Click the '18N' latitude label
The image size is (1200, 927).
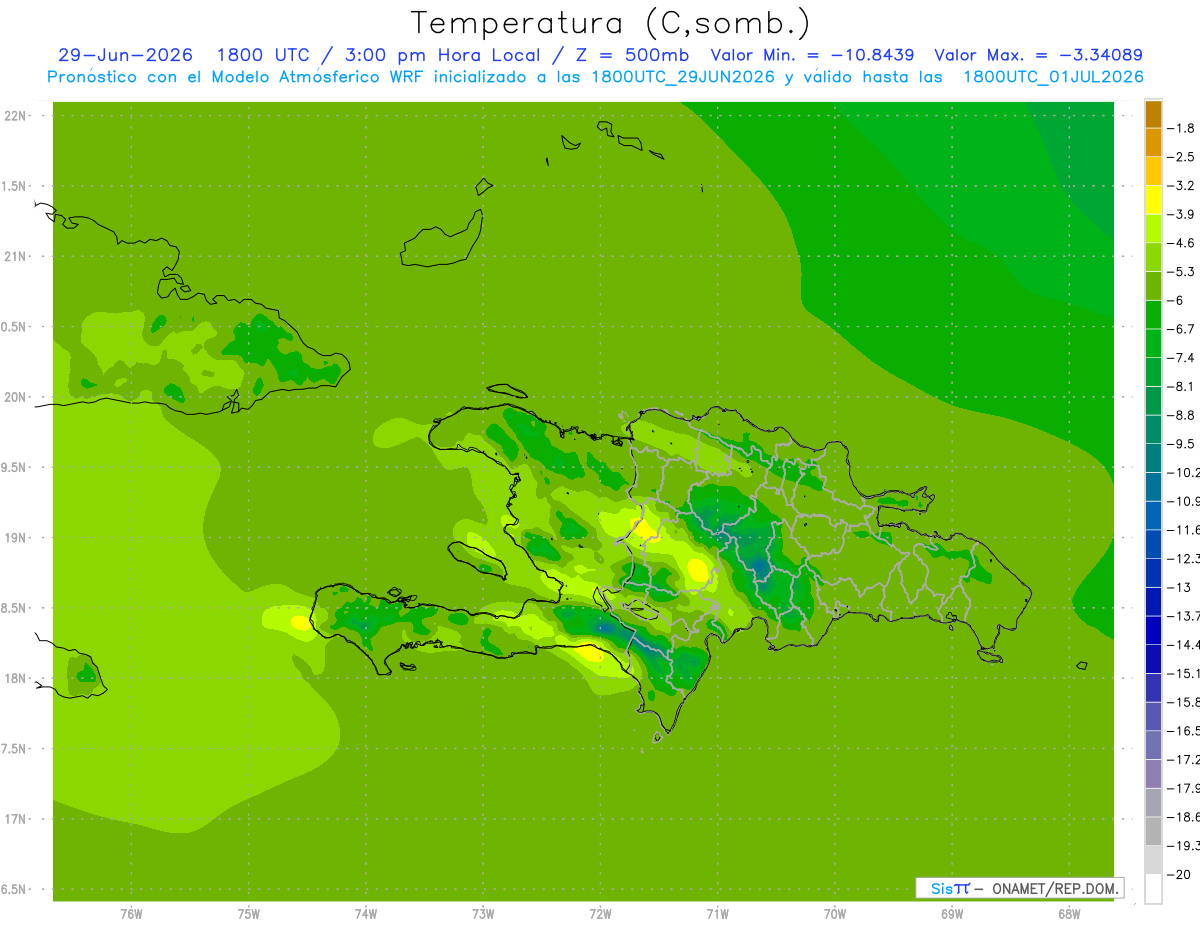pos(16,678)
